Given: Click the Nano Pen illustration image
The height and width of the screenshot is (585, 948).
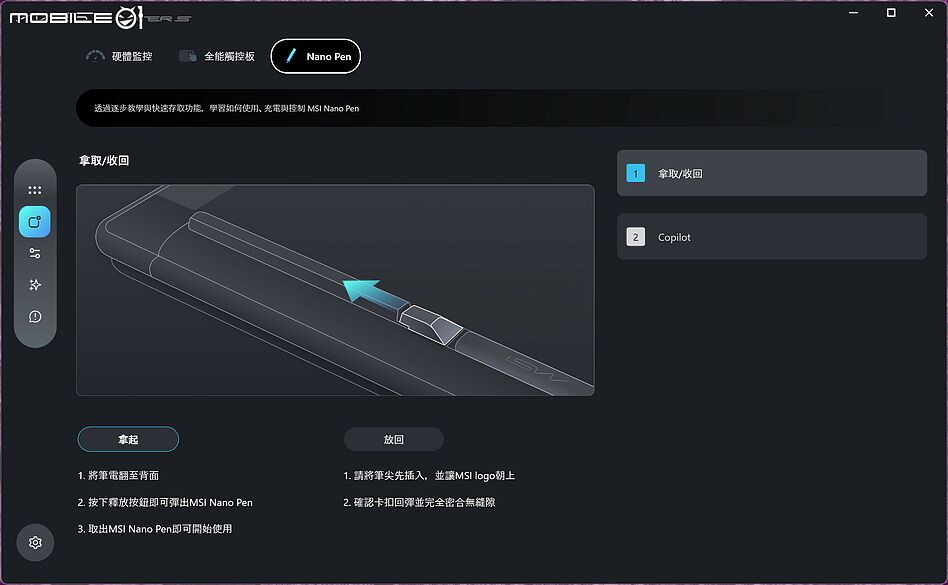Looking at the screenshot, I should [x=335, y=289].
